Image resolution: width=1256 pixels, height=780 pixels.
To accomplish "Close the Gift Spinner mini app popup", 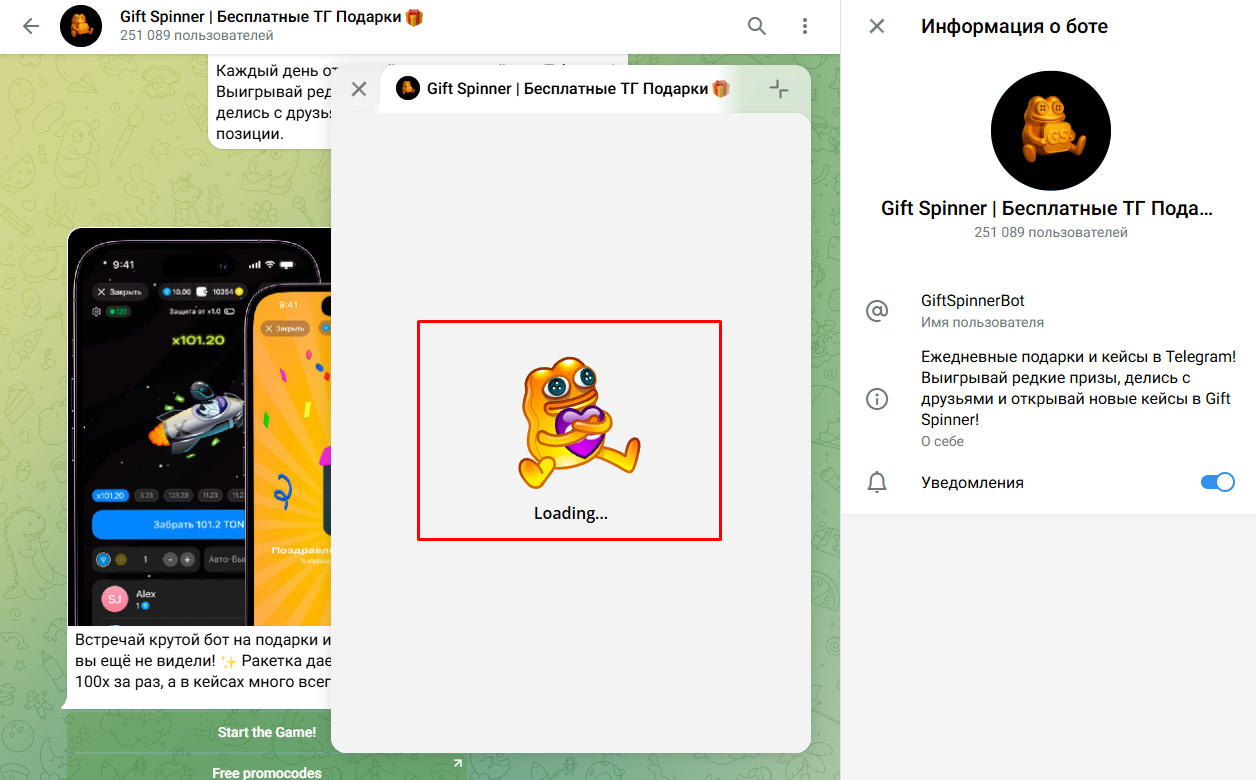I will click(x=359, y=89).
